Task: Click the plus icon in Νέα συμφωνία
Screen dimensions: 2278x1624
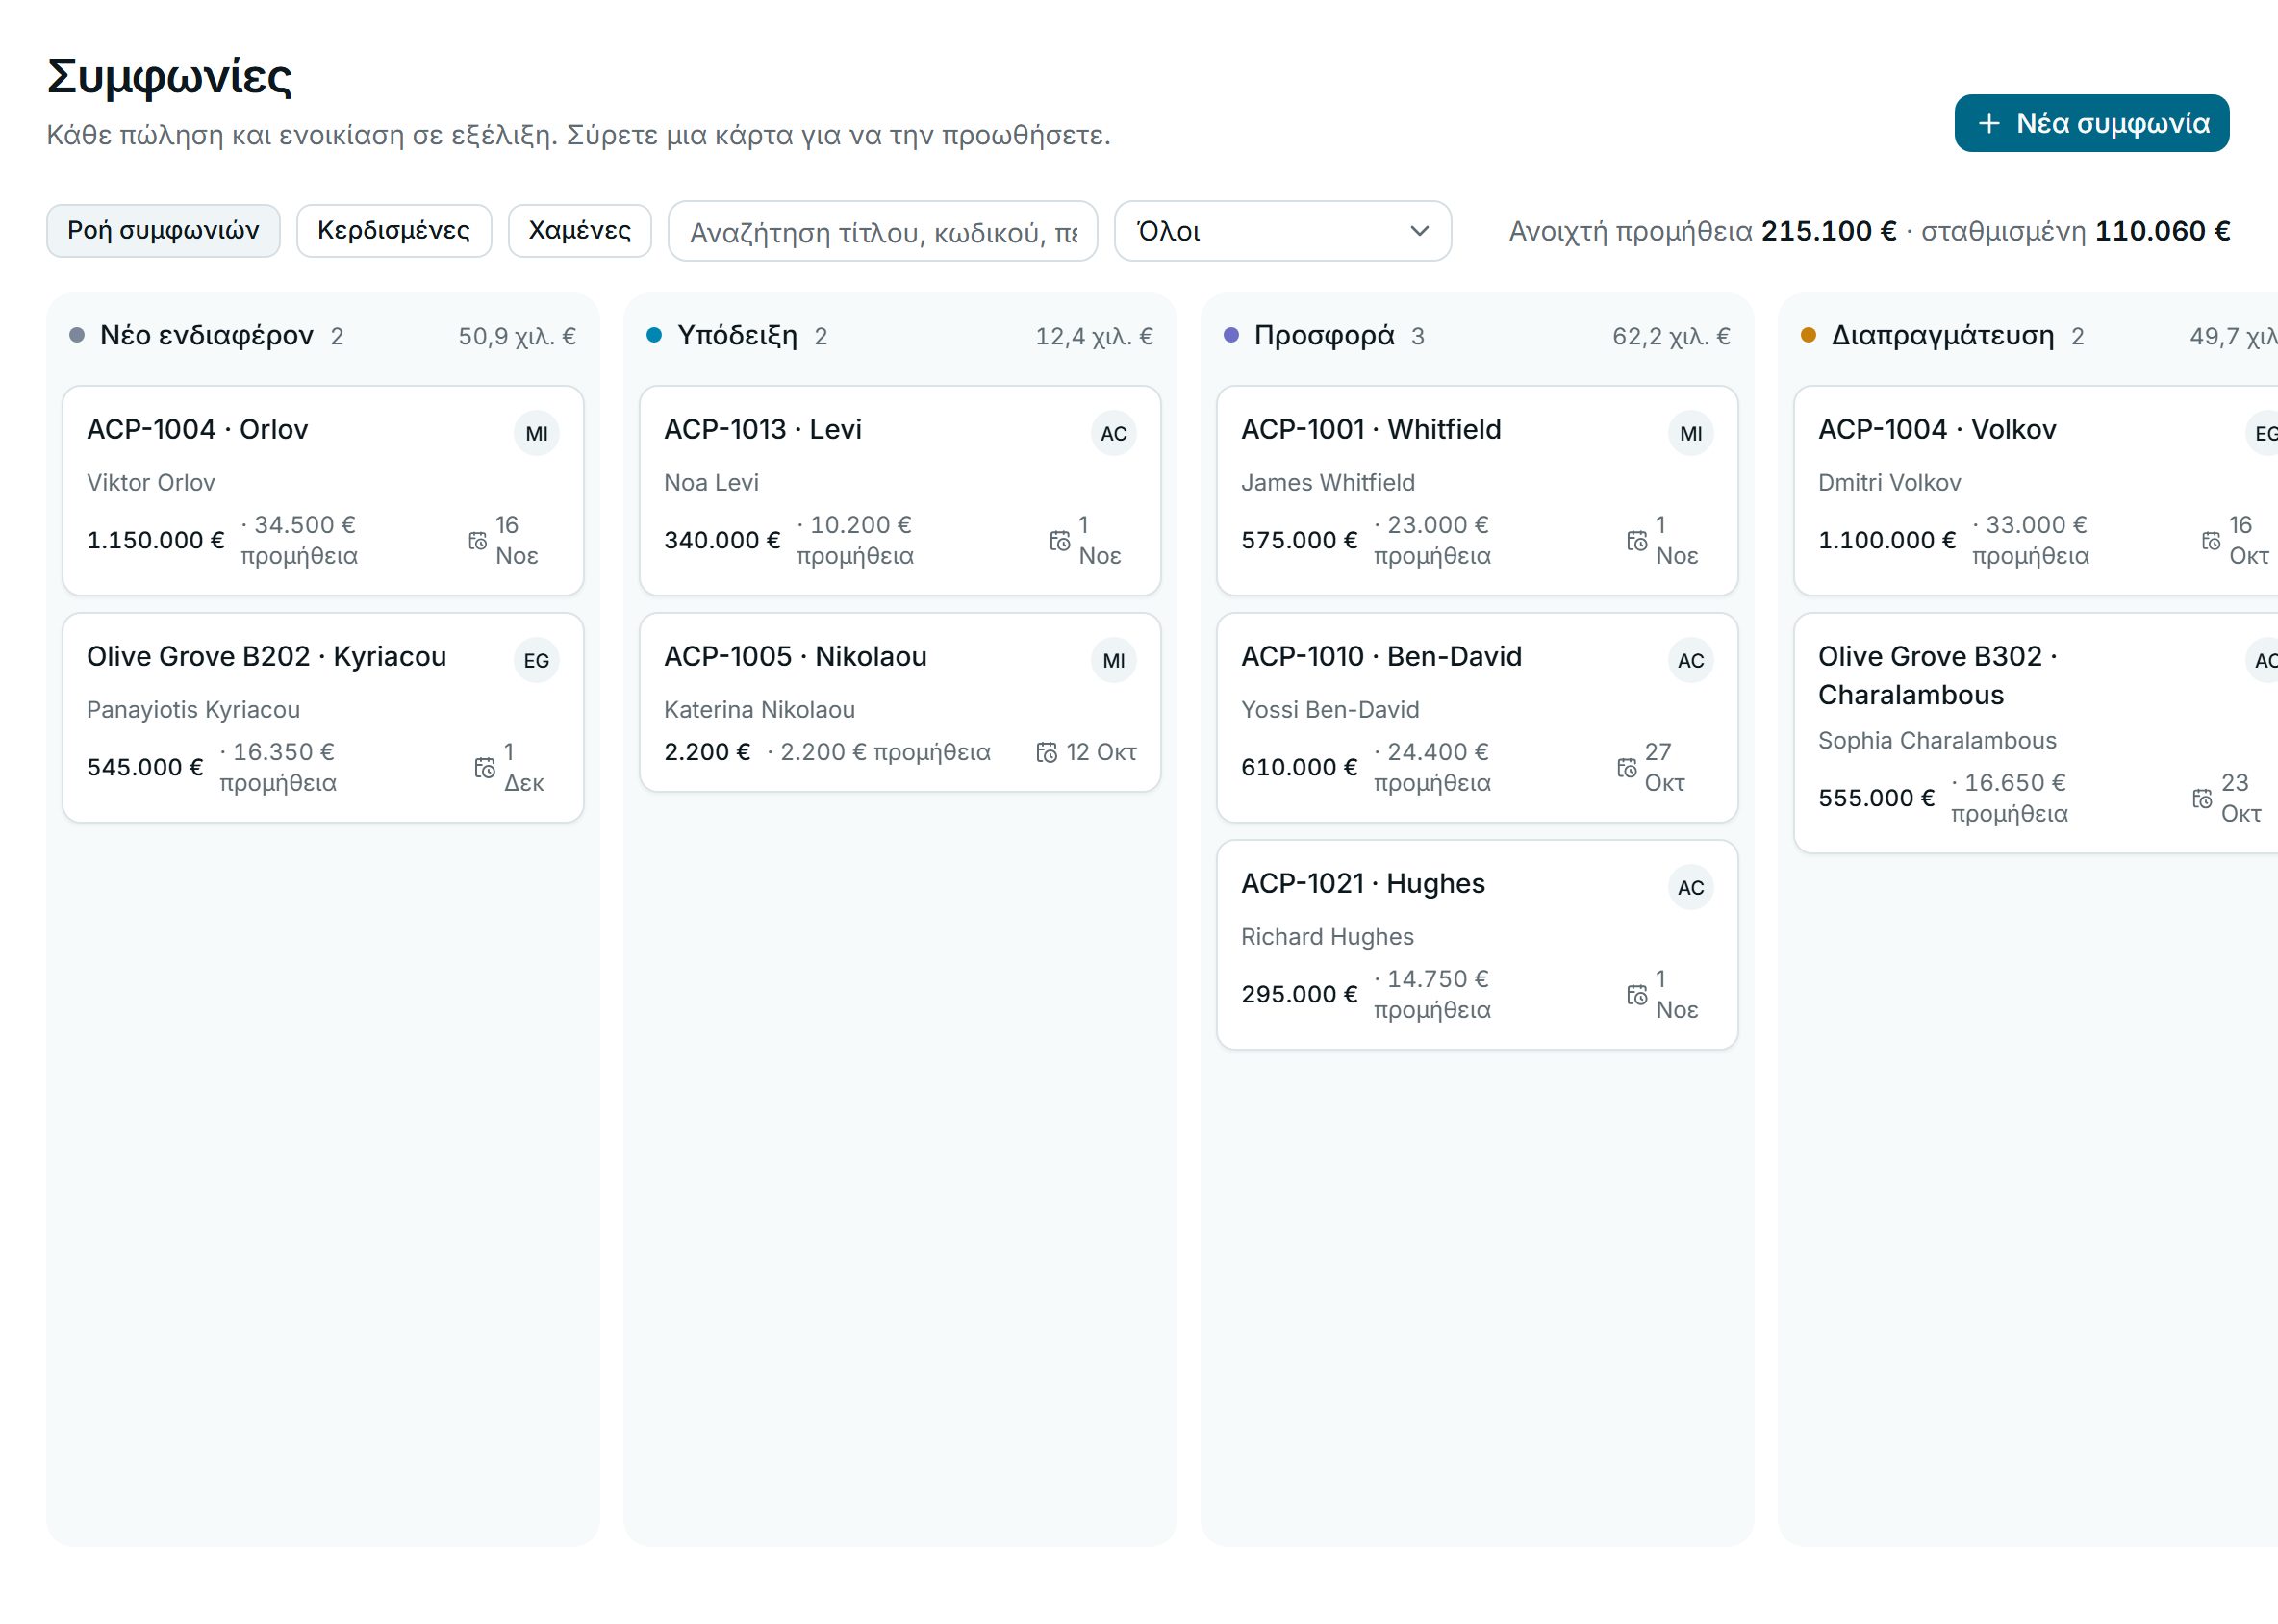Action: [1989, 123]
